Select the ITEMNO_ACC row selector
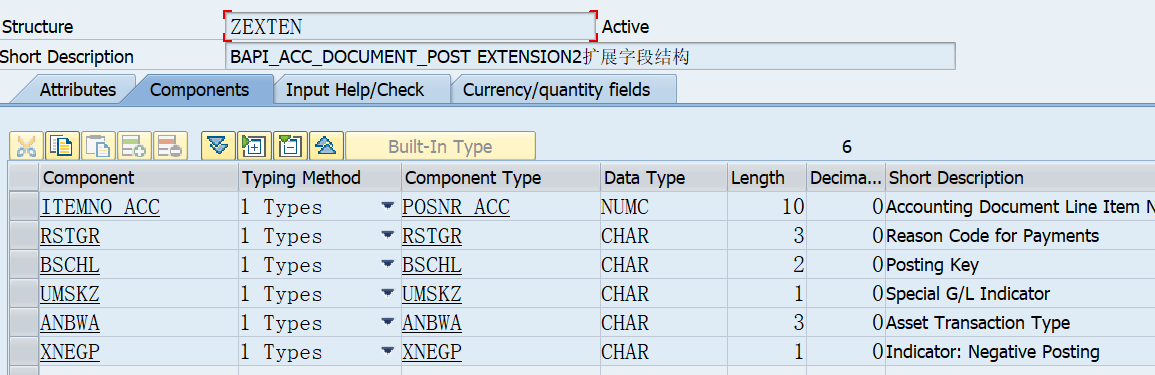Screen dimensions: 1155x375 point(24,207)
